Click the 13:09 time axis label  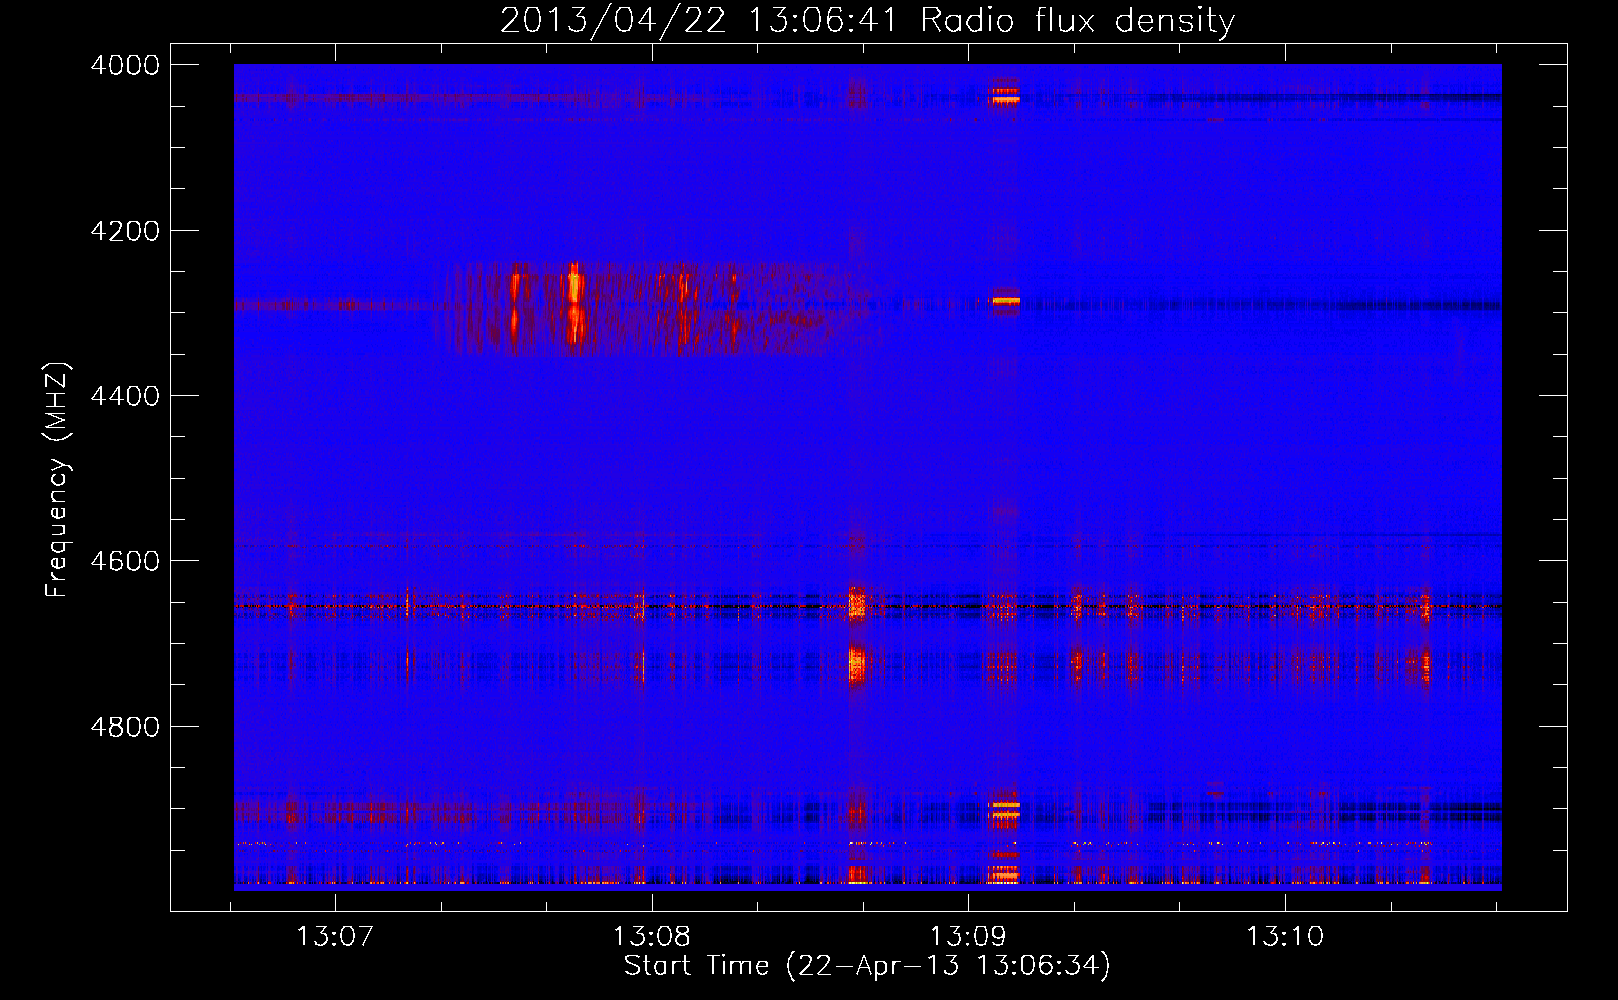(x=968, y=936)
